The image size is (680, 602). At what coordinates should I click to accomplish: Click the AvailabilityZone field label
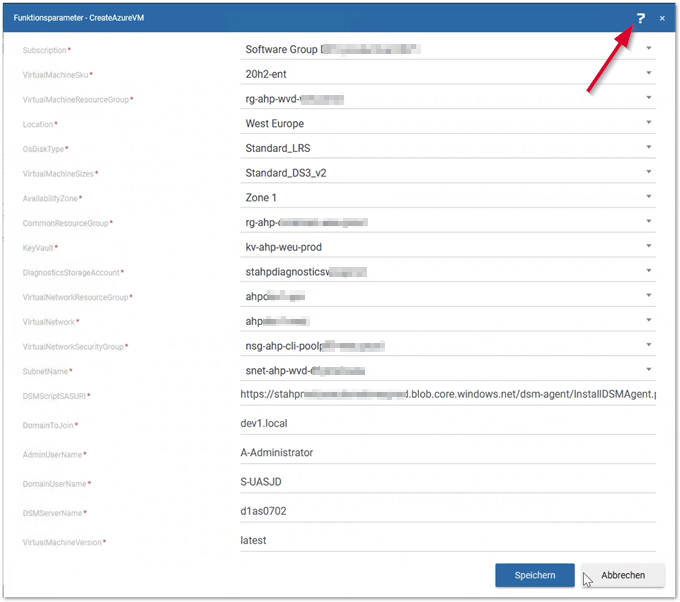tap(50, 199)
